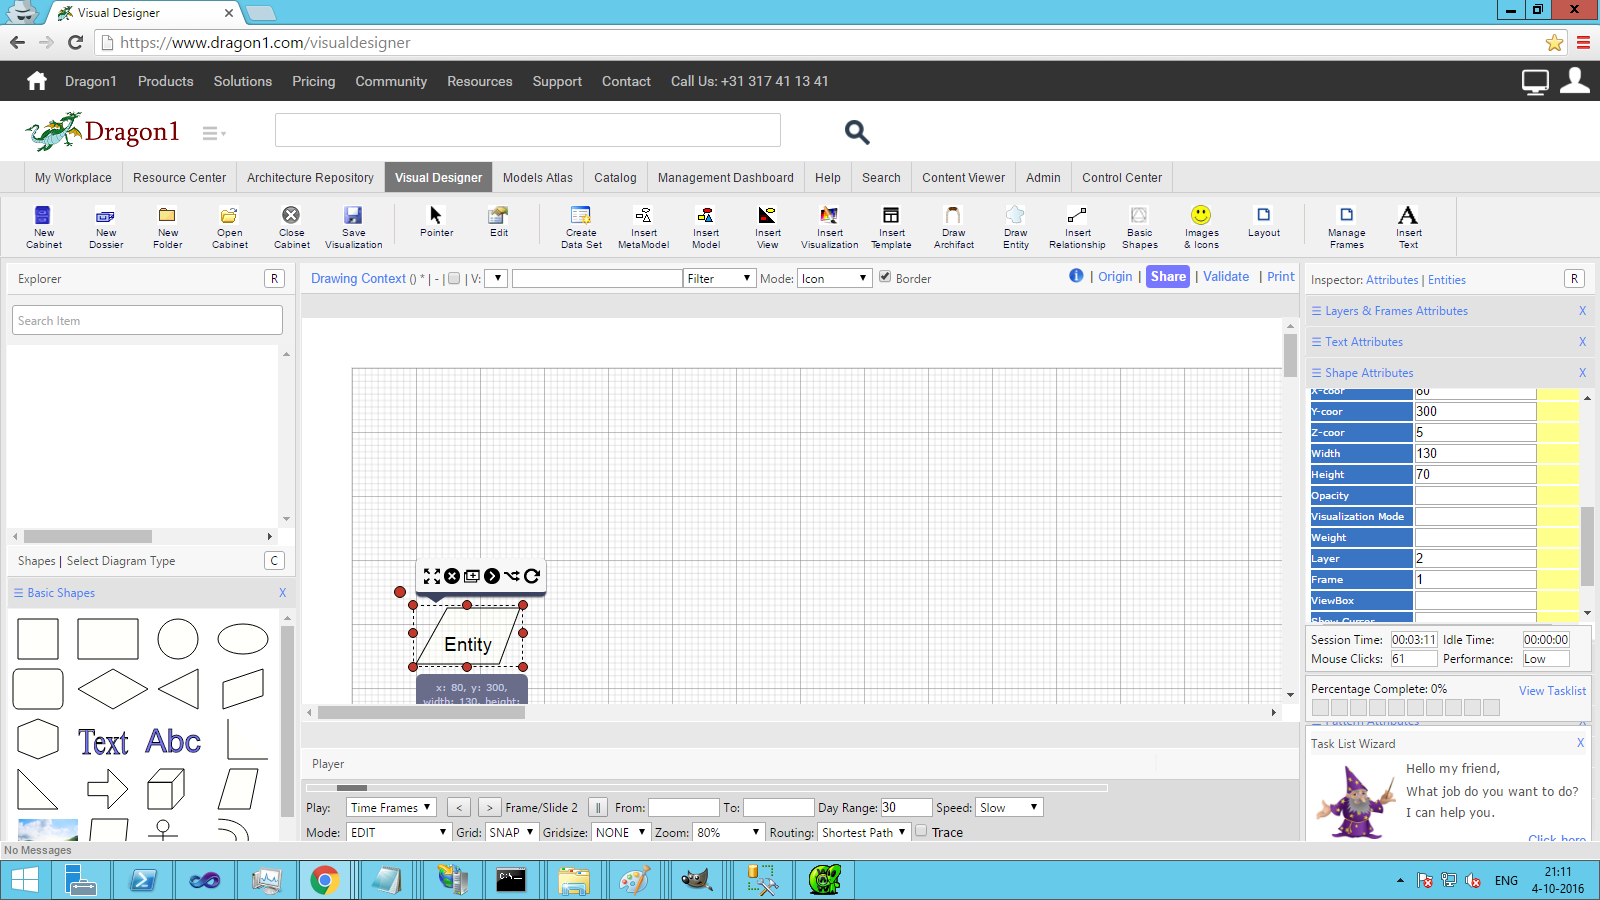Click Insert Relationship icon
The image size is (1600, 900).
point(1077,215)
